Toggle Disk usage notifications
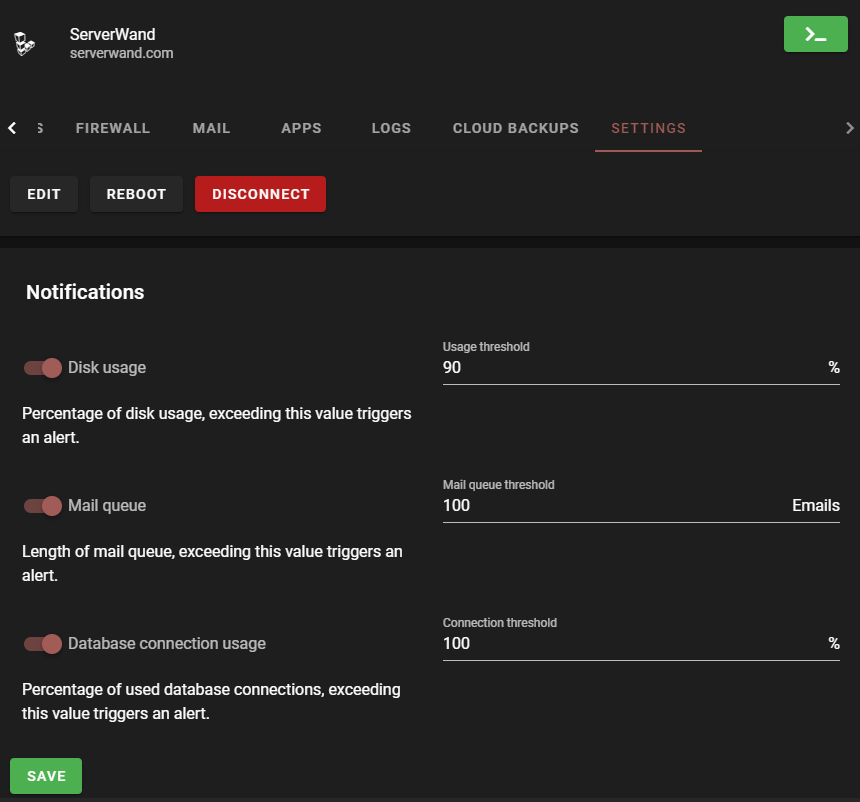 (42, 368)
